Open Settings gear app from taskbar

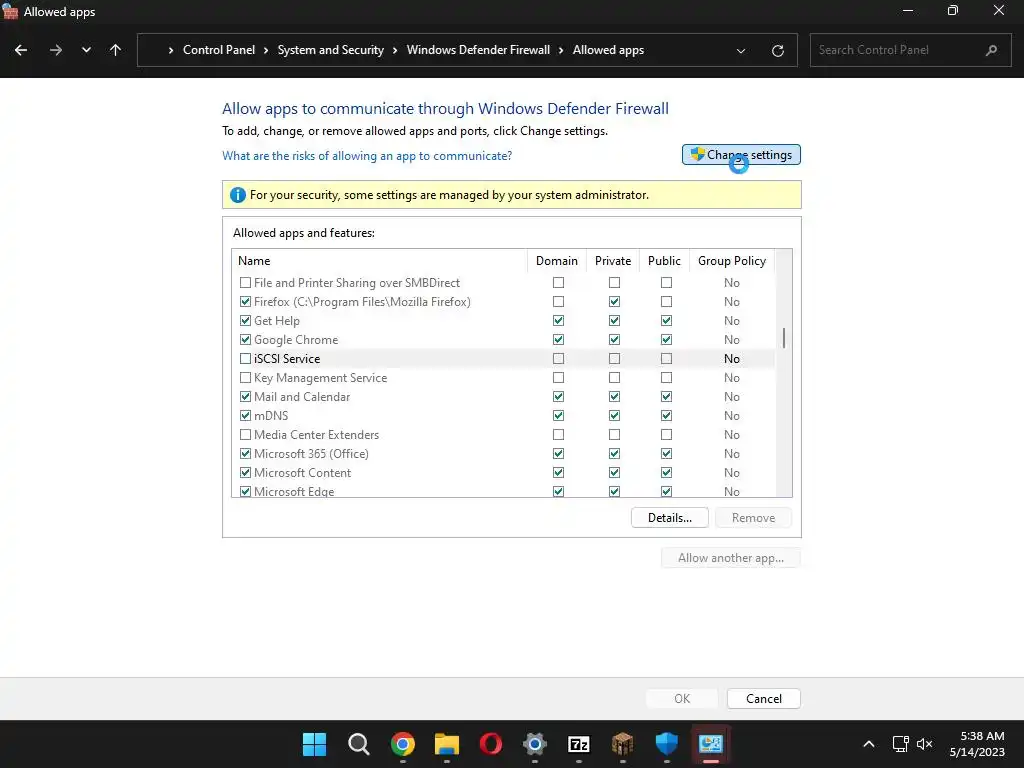pyautogui.click(x=534, y=744)
